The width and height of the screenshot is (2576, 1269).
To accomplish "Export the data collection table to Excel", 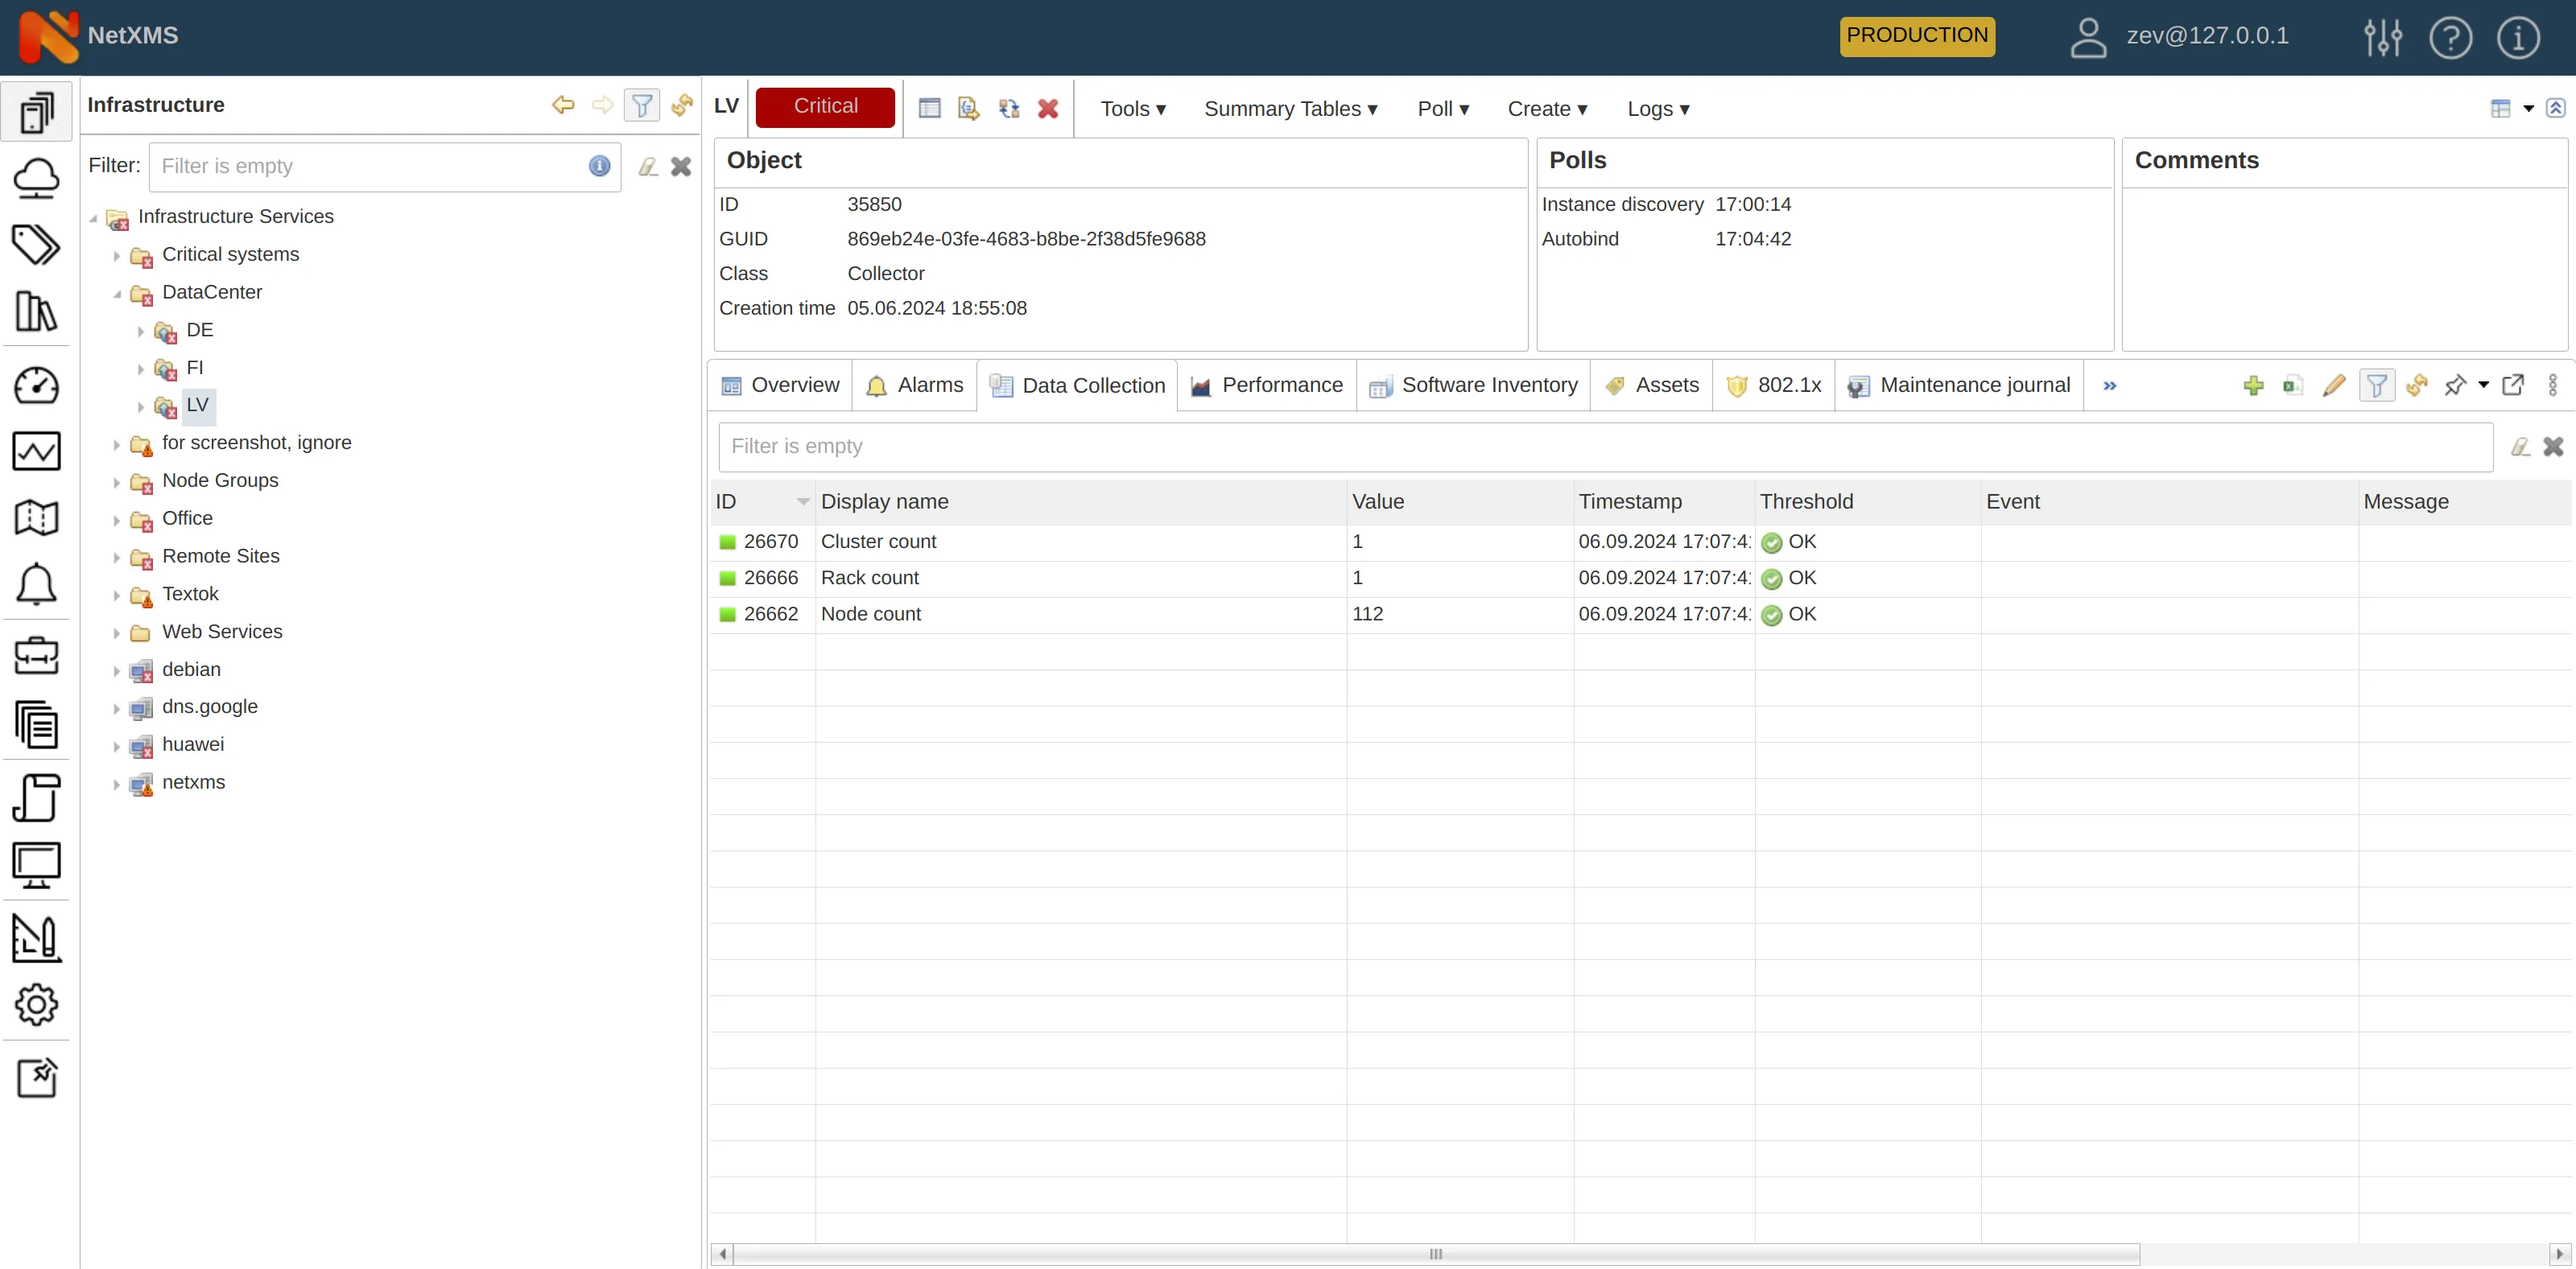I will (x=2292, y=386).
